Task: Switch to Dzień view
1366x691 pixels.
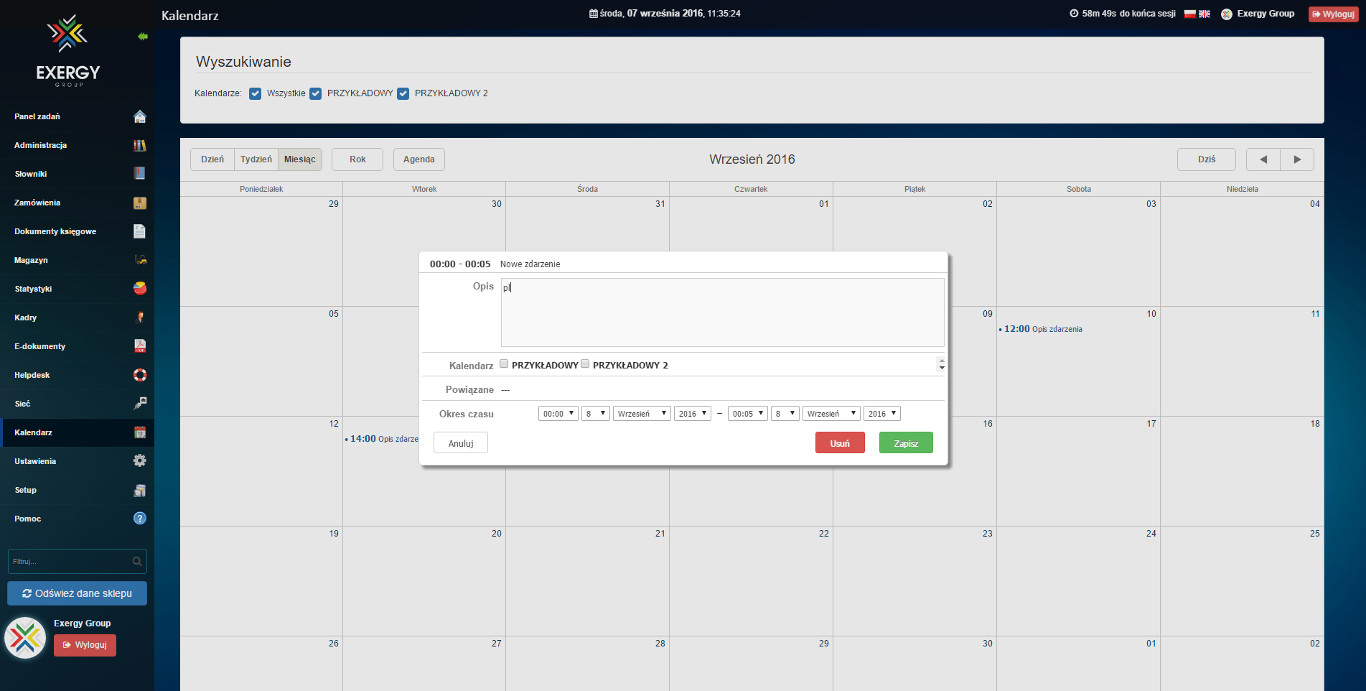Action: click(x=212, y=159)
